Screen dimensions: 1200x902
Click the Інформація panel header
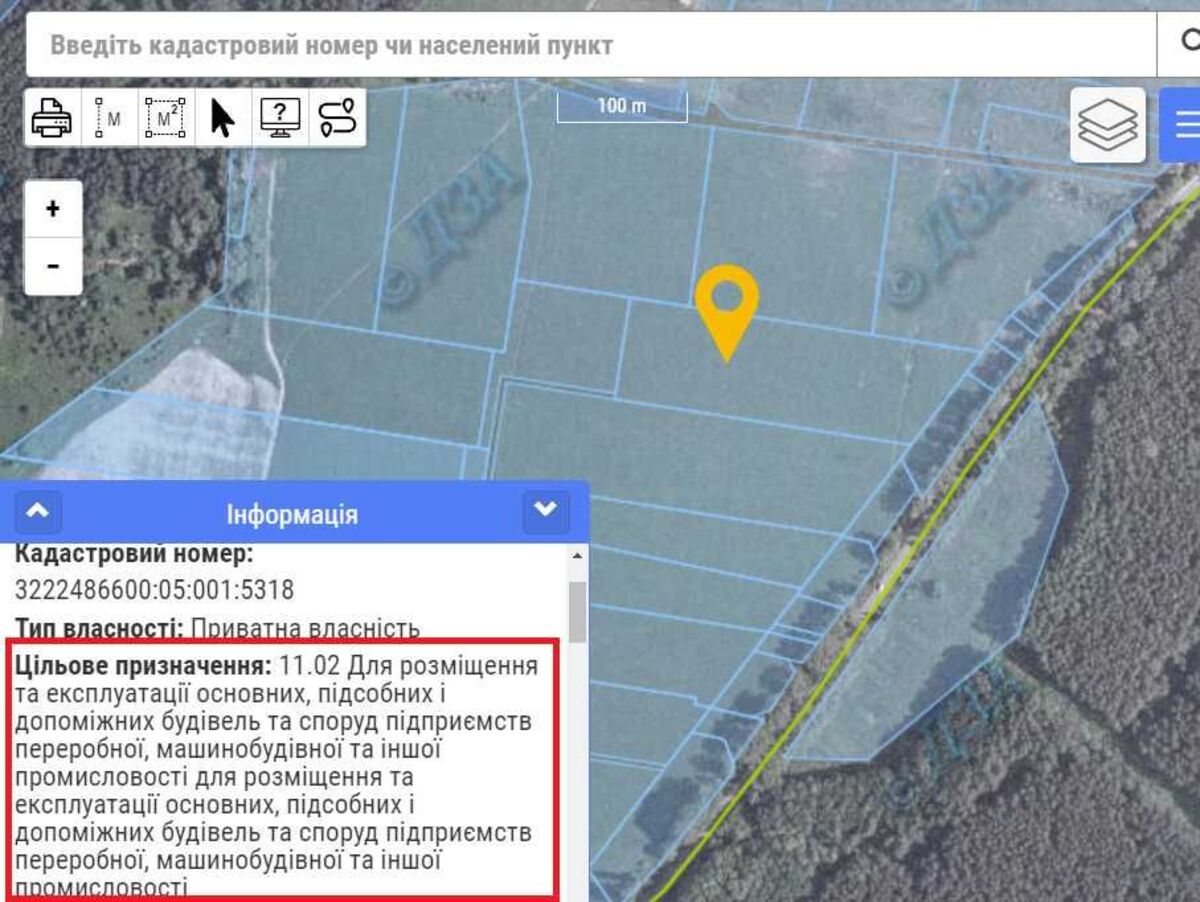click(x=291, y=515)
